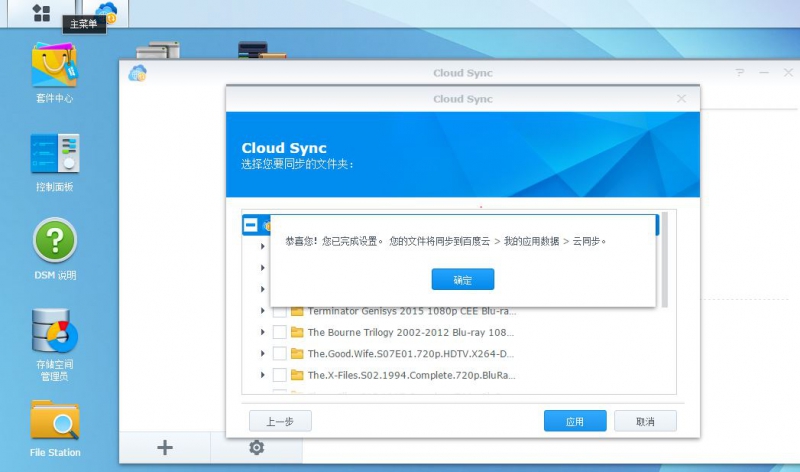
Task: Open Cloud Sync settings gear icon
Action: [x=256, y=447]
